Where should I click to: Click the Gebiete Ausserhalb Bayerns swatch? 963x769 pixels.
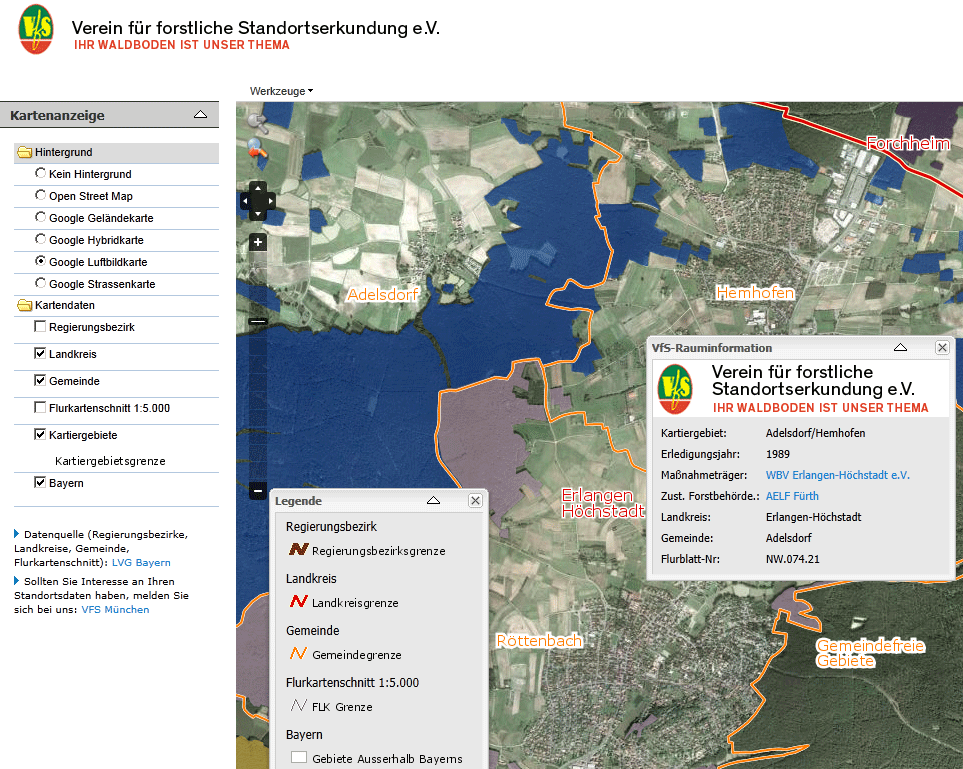pyautogui.click(x=298, y=757)
